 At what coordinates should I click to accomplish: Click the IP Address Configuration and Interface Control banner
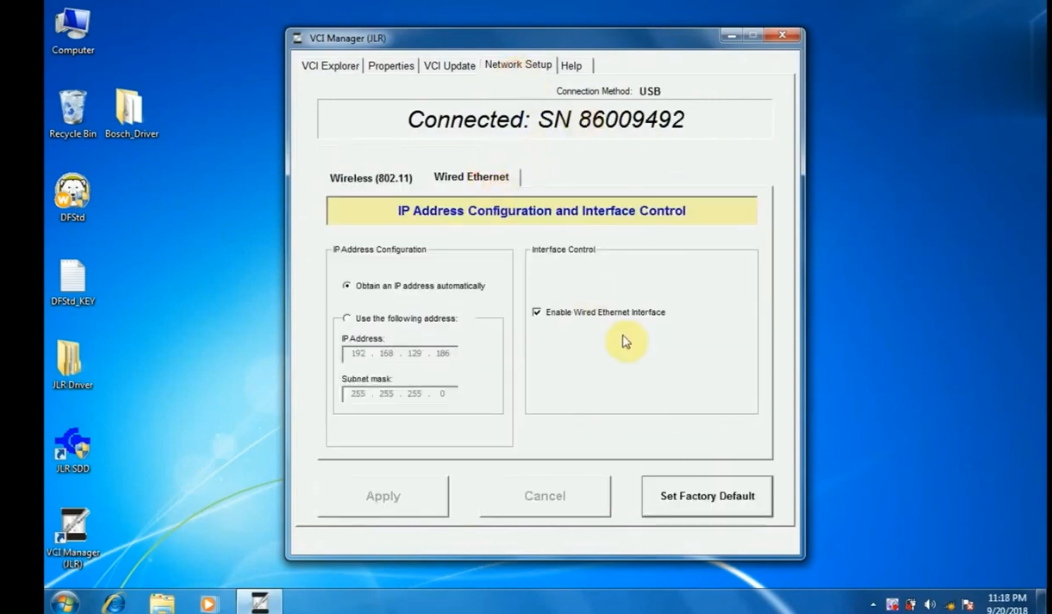click(x=541, y=211)
